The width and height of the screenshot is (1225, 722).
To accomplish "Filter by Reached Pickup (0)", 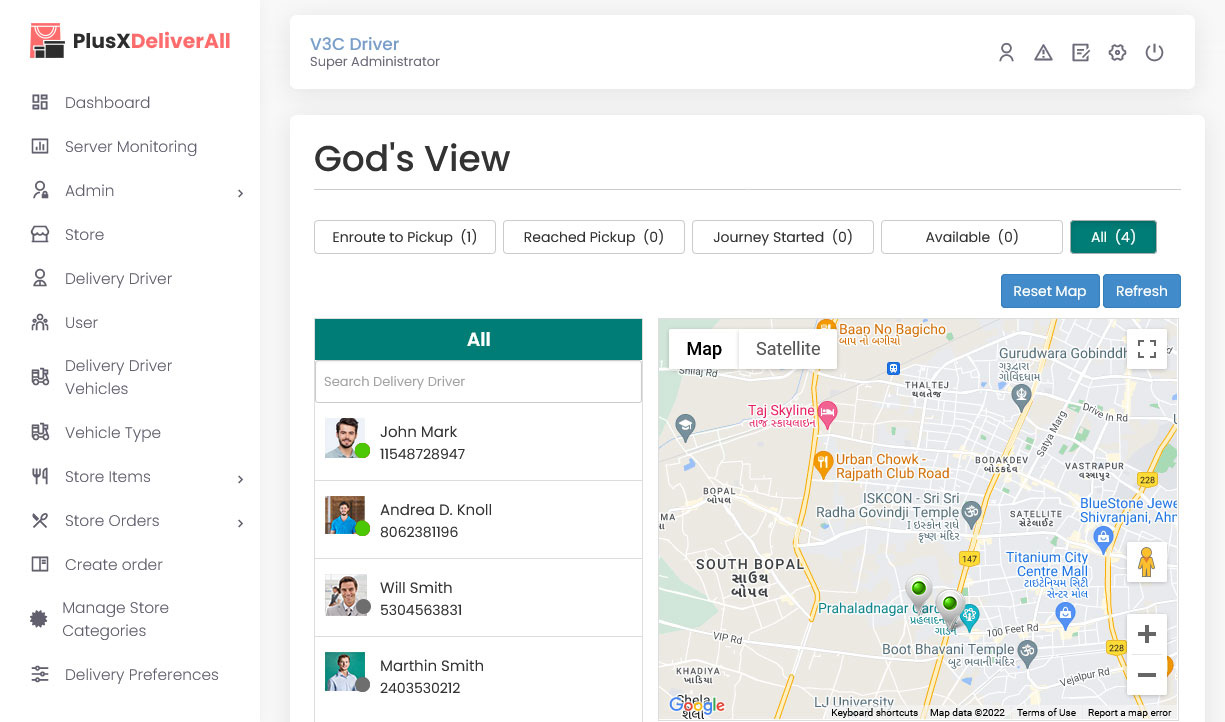I will point(594,237).
